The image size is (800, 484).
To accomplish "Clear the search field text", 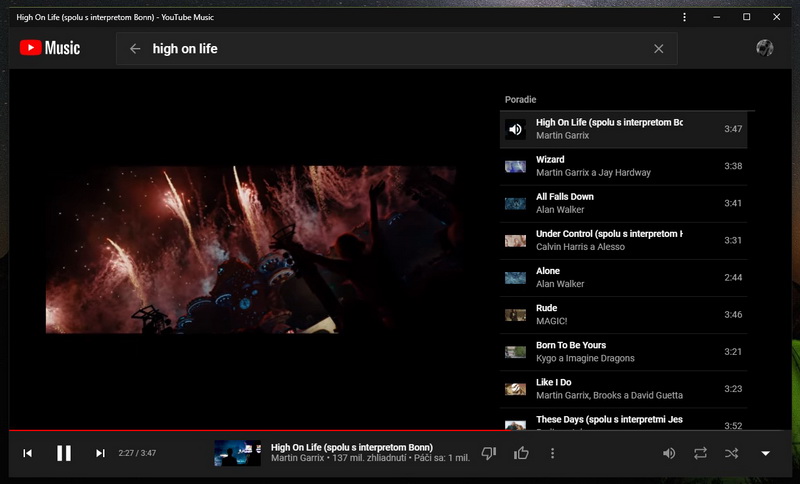I will [x=658, y=49].
